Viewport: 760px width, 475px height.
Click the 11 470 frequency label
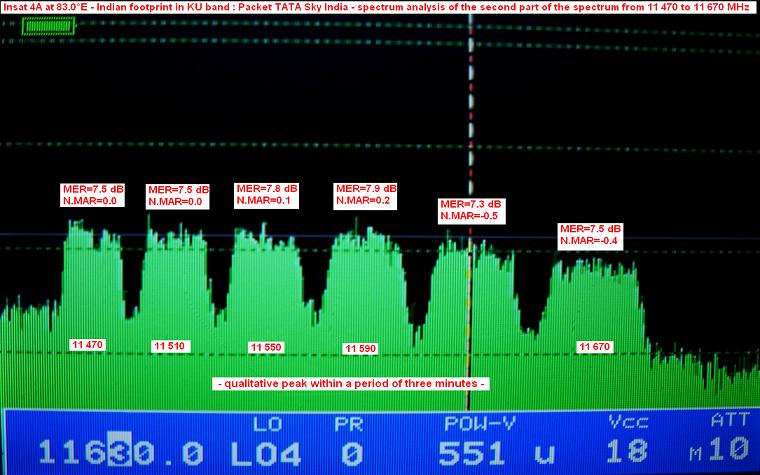coord(87,344)
